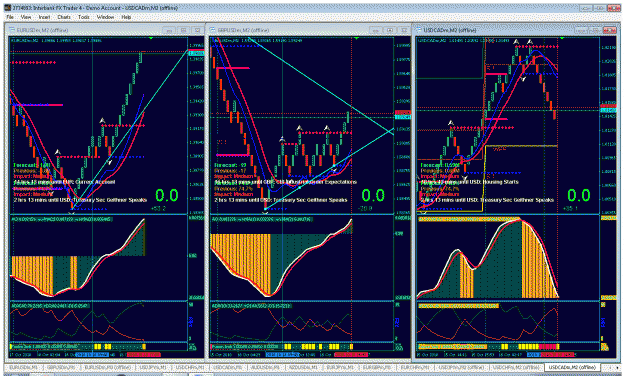Select the EURUSDm,M2 (offline) bottom tab
The height and width of the screenshot is (376, 625).
108,367
